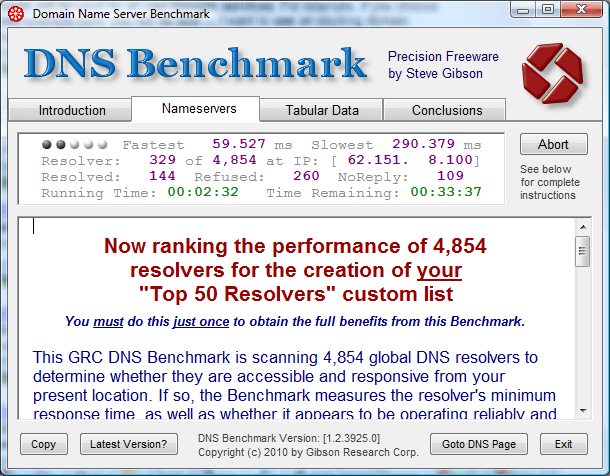Image resolution: width=610 pixels, height=476 pixels.
Task: Maximize the benchmark window
Action: (548, 10)
